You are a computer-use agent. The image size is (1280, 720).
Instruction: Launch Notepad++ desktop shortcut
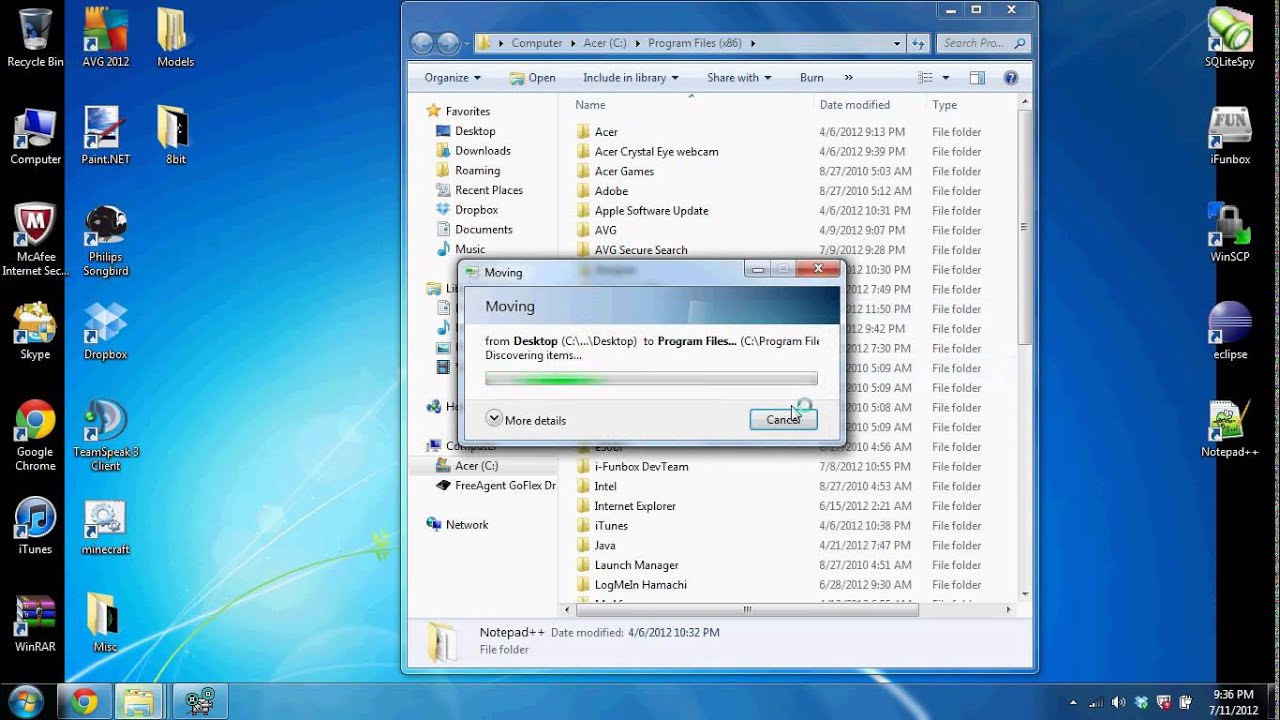1230,429
